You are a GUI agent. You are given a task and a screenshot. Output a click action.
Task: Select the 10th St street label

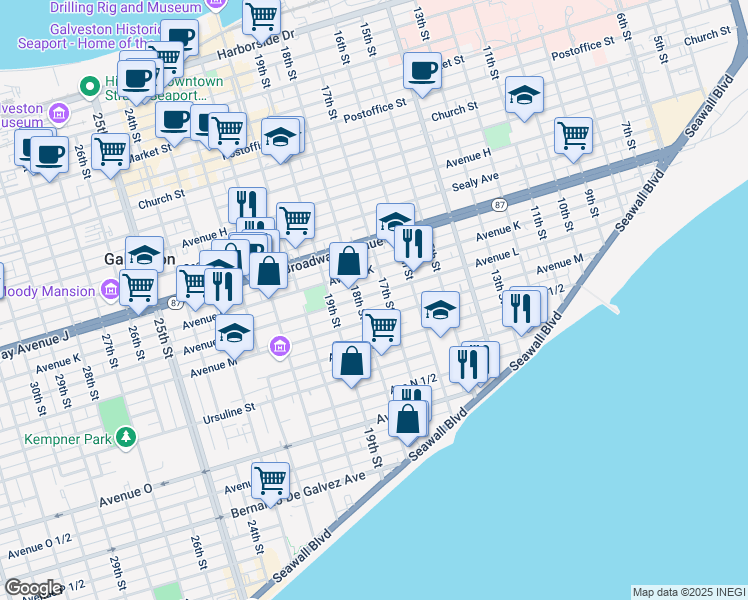point(564,214)
